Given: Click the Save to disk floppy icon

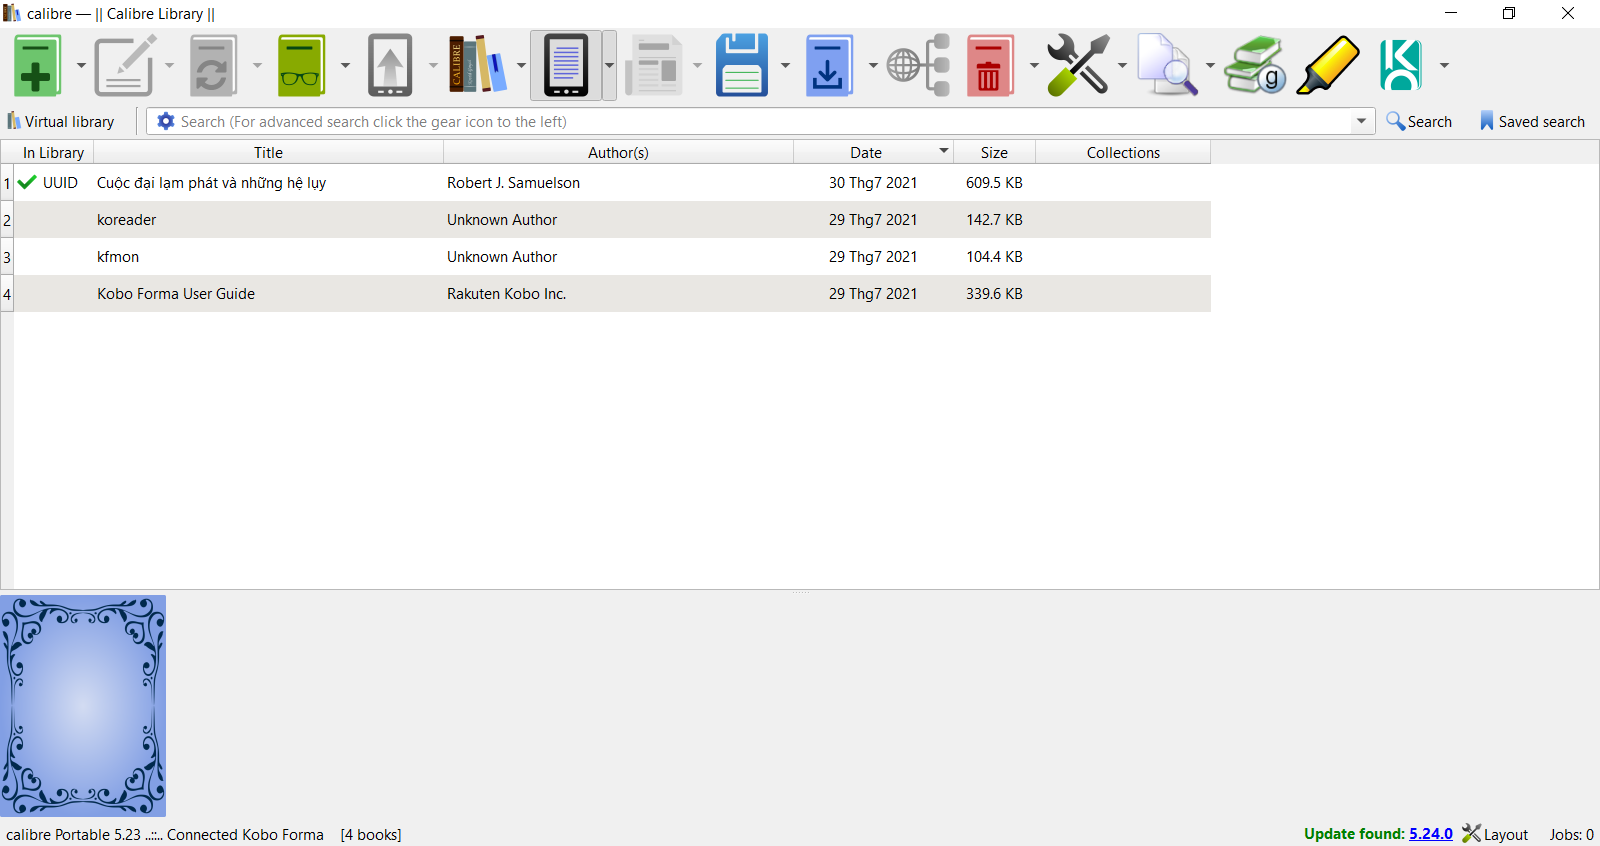Looking at the screenshot, I should coord(742,66).
